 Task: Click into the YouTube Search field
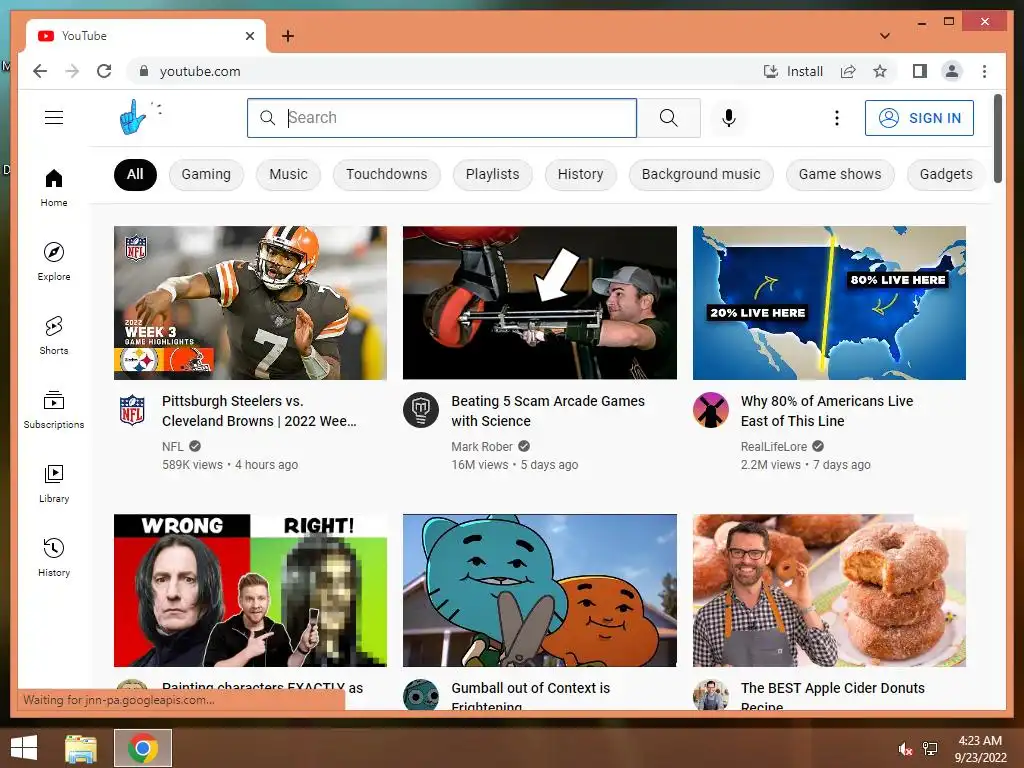(442, 118)
